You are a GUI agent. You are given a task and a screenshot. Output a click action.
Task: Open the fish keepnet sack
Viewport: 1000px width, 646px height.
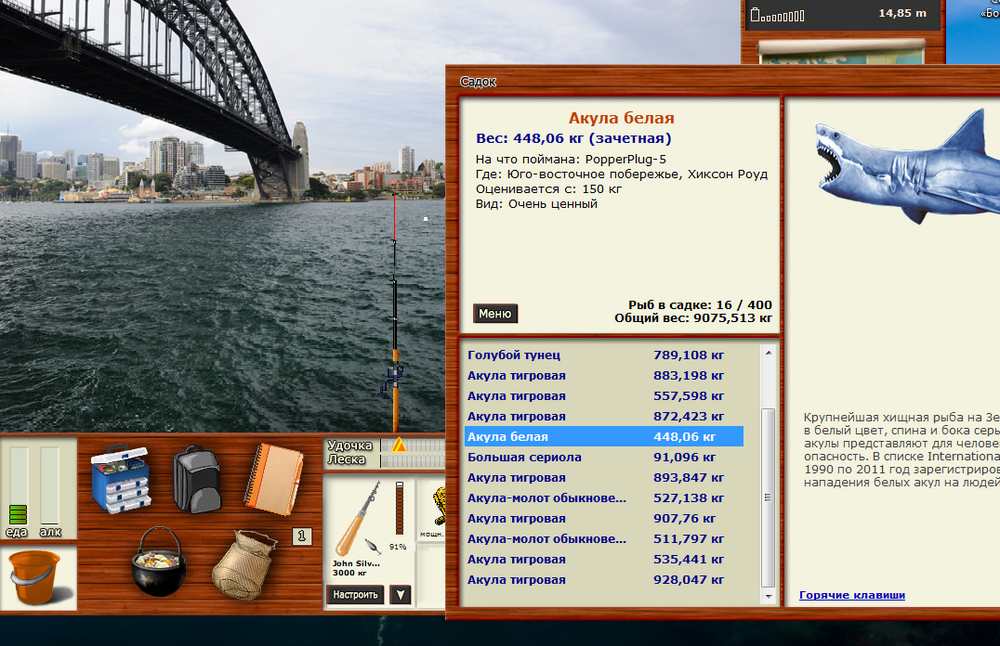pos(243,564)
